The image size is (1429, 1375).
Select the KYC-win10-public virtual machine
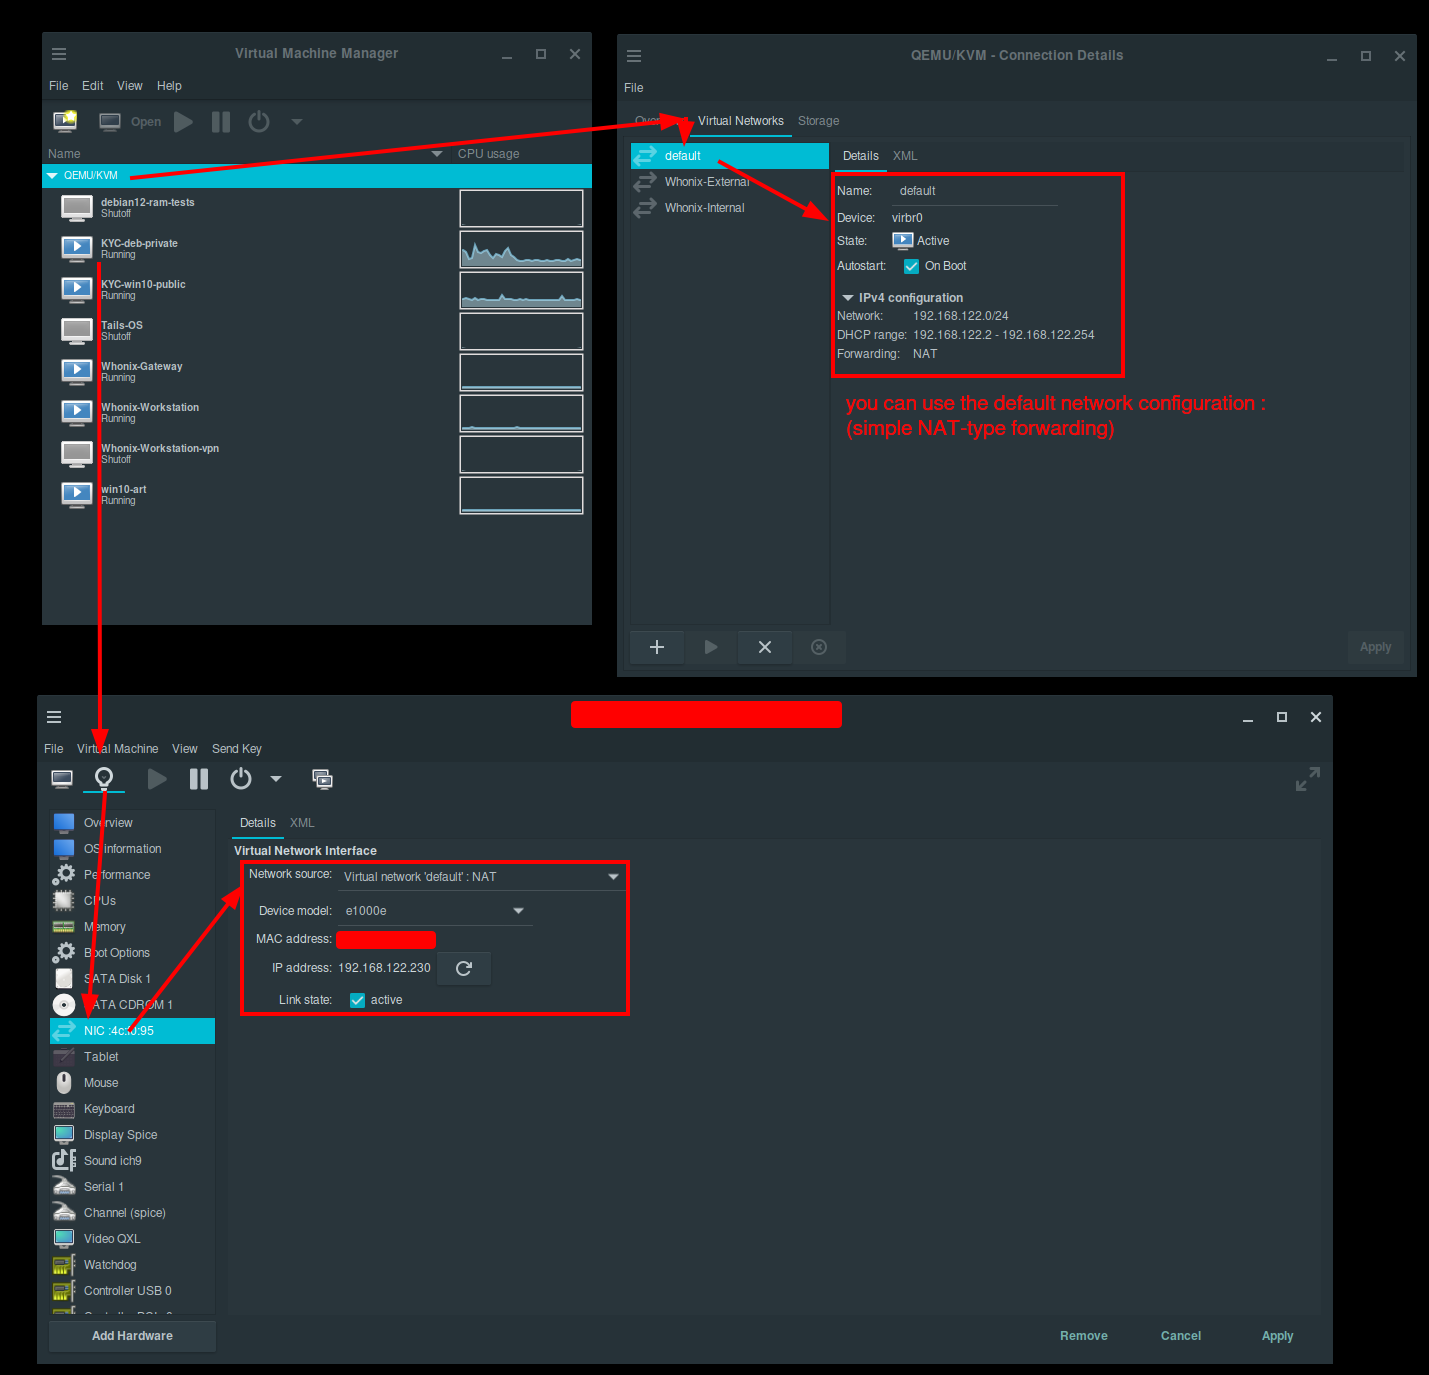317,290
